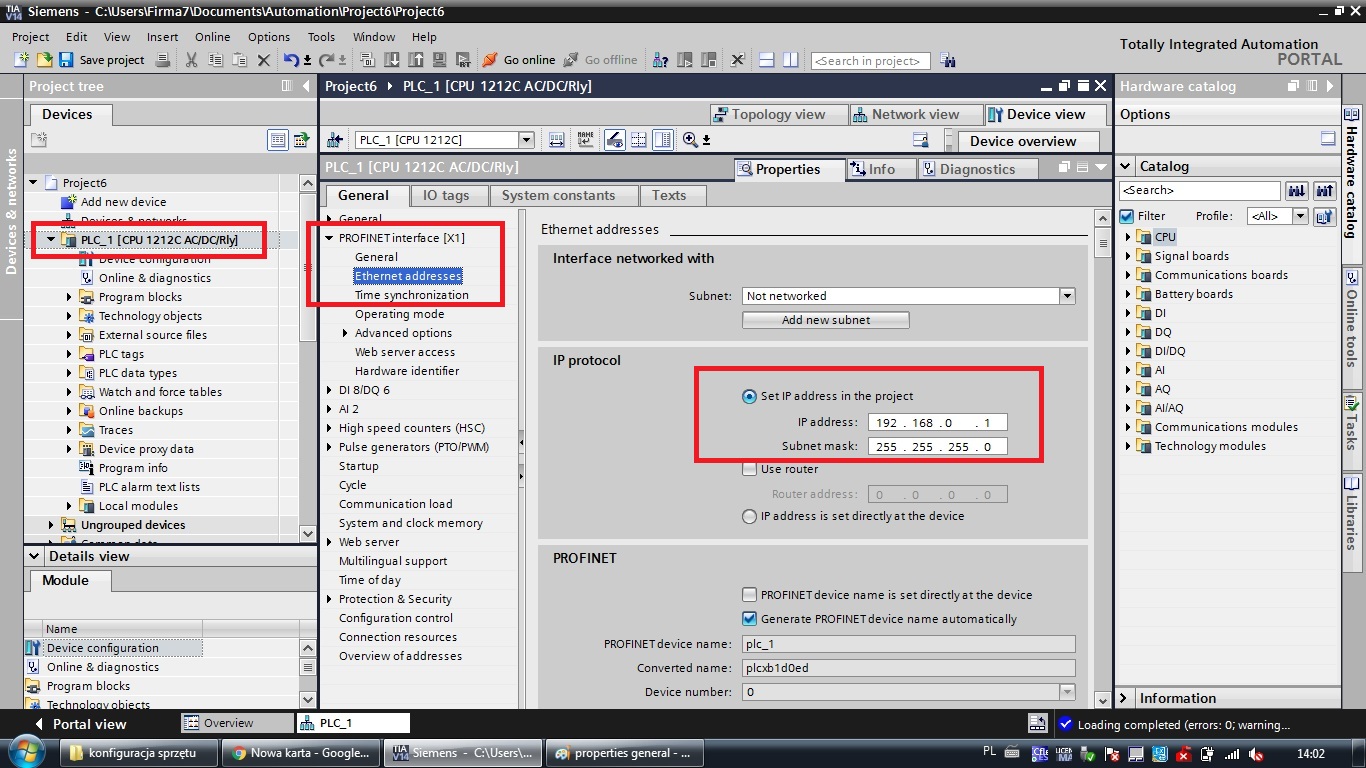This screenshot has height=768, width=1366.
Task: Collapse the Project tree panel arrow
Action: click(307, 87)
